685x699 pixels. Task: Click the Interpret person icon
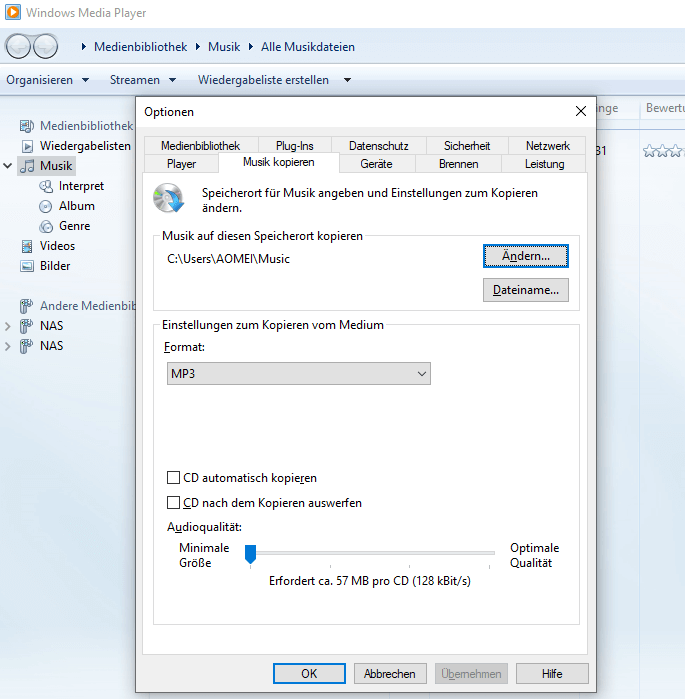click(46, 186)
